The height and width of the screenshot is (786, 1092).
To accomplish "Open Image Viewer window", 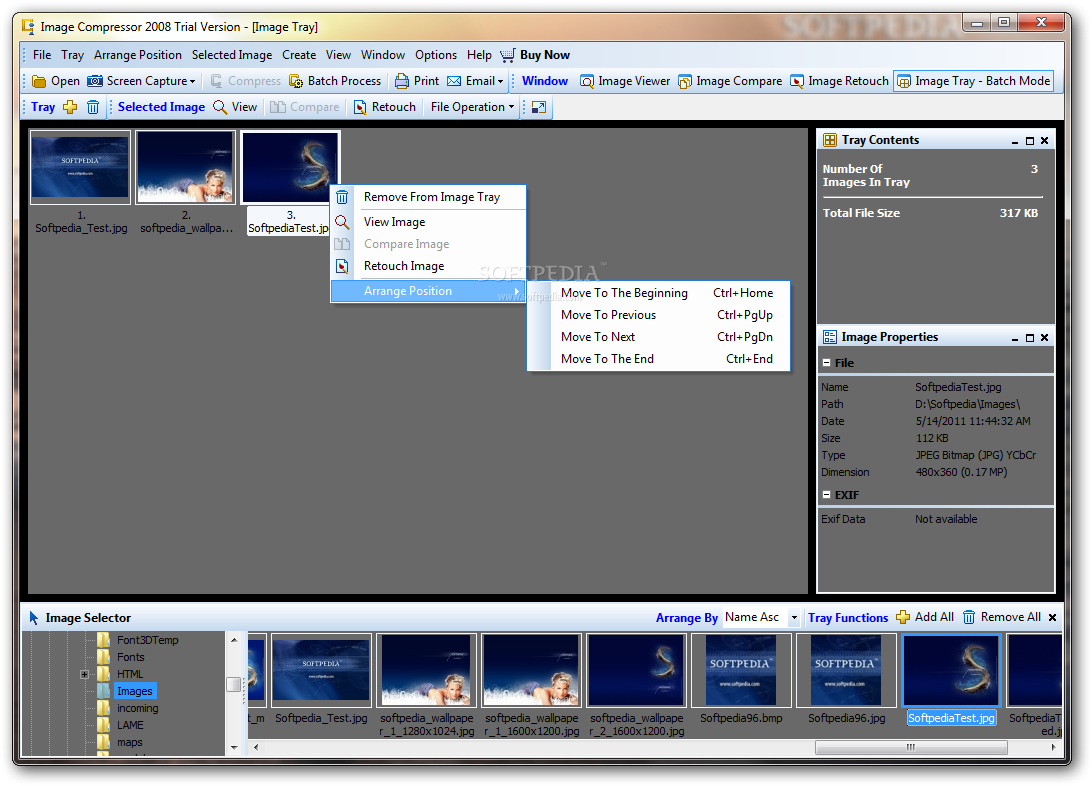I will tap(625, 81).
